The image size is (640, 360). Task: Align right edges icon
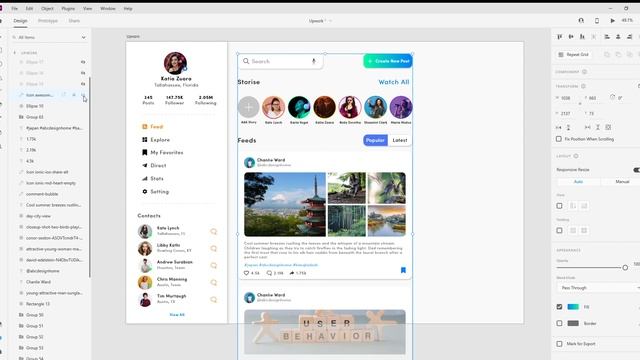(629, 37)
